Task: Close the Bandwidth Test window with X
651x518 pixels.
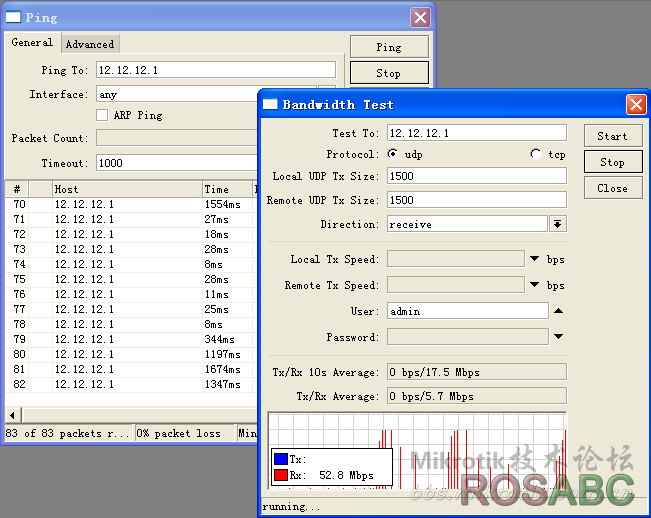Action: pos(636,105)
